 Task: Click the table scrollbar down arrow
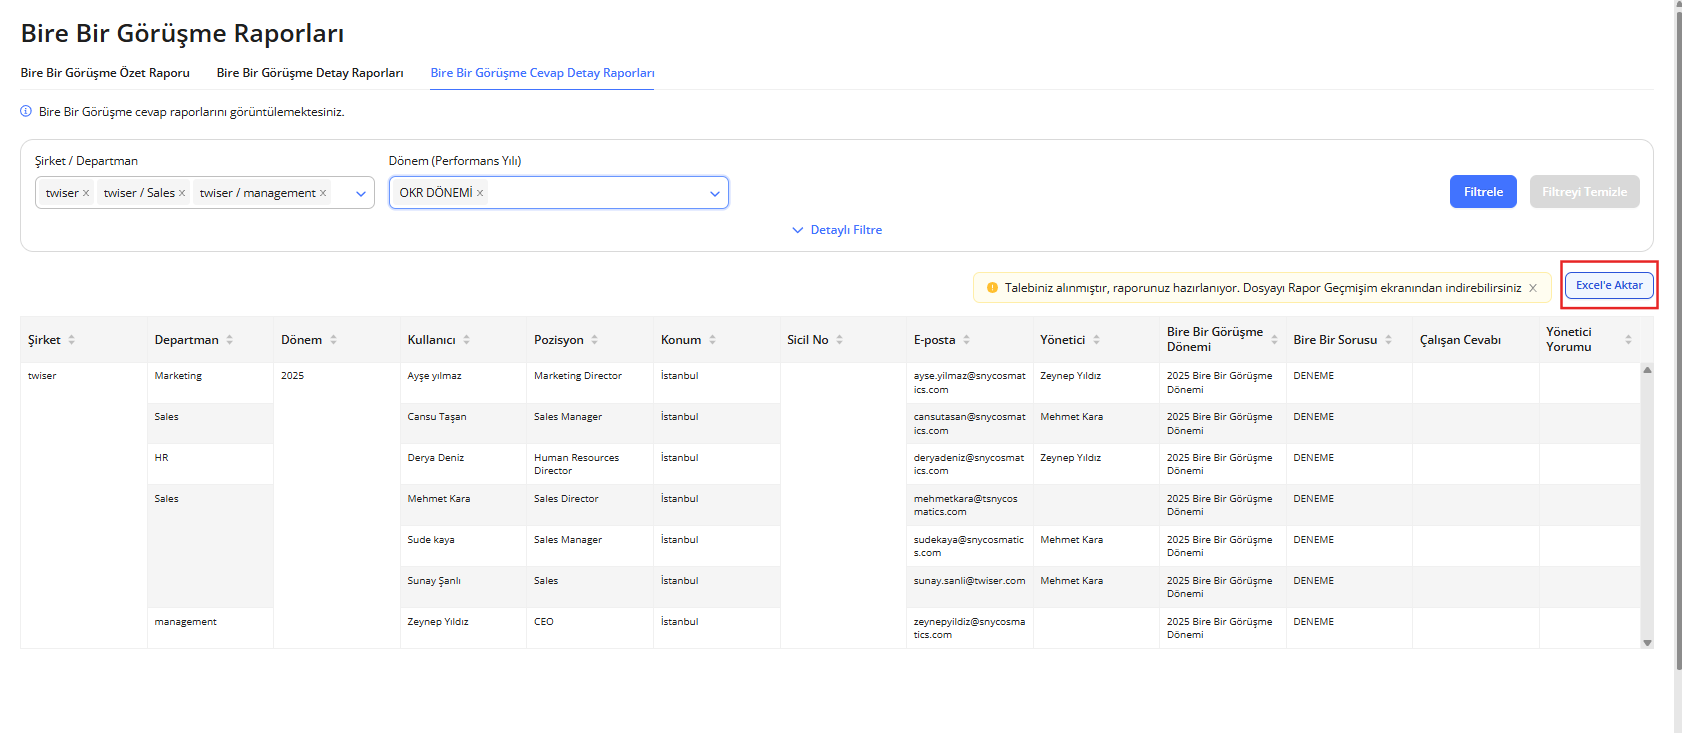pos(1647,642)
